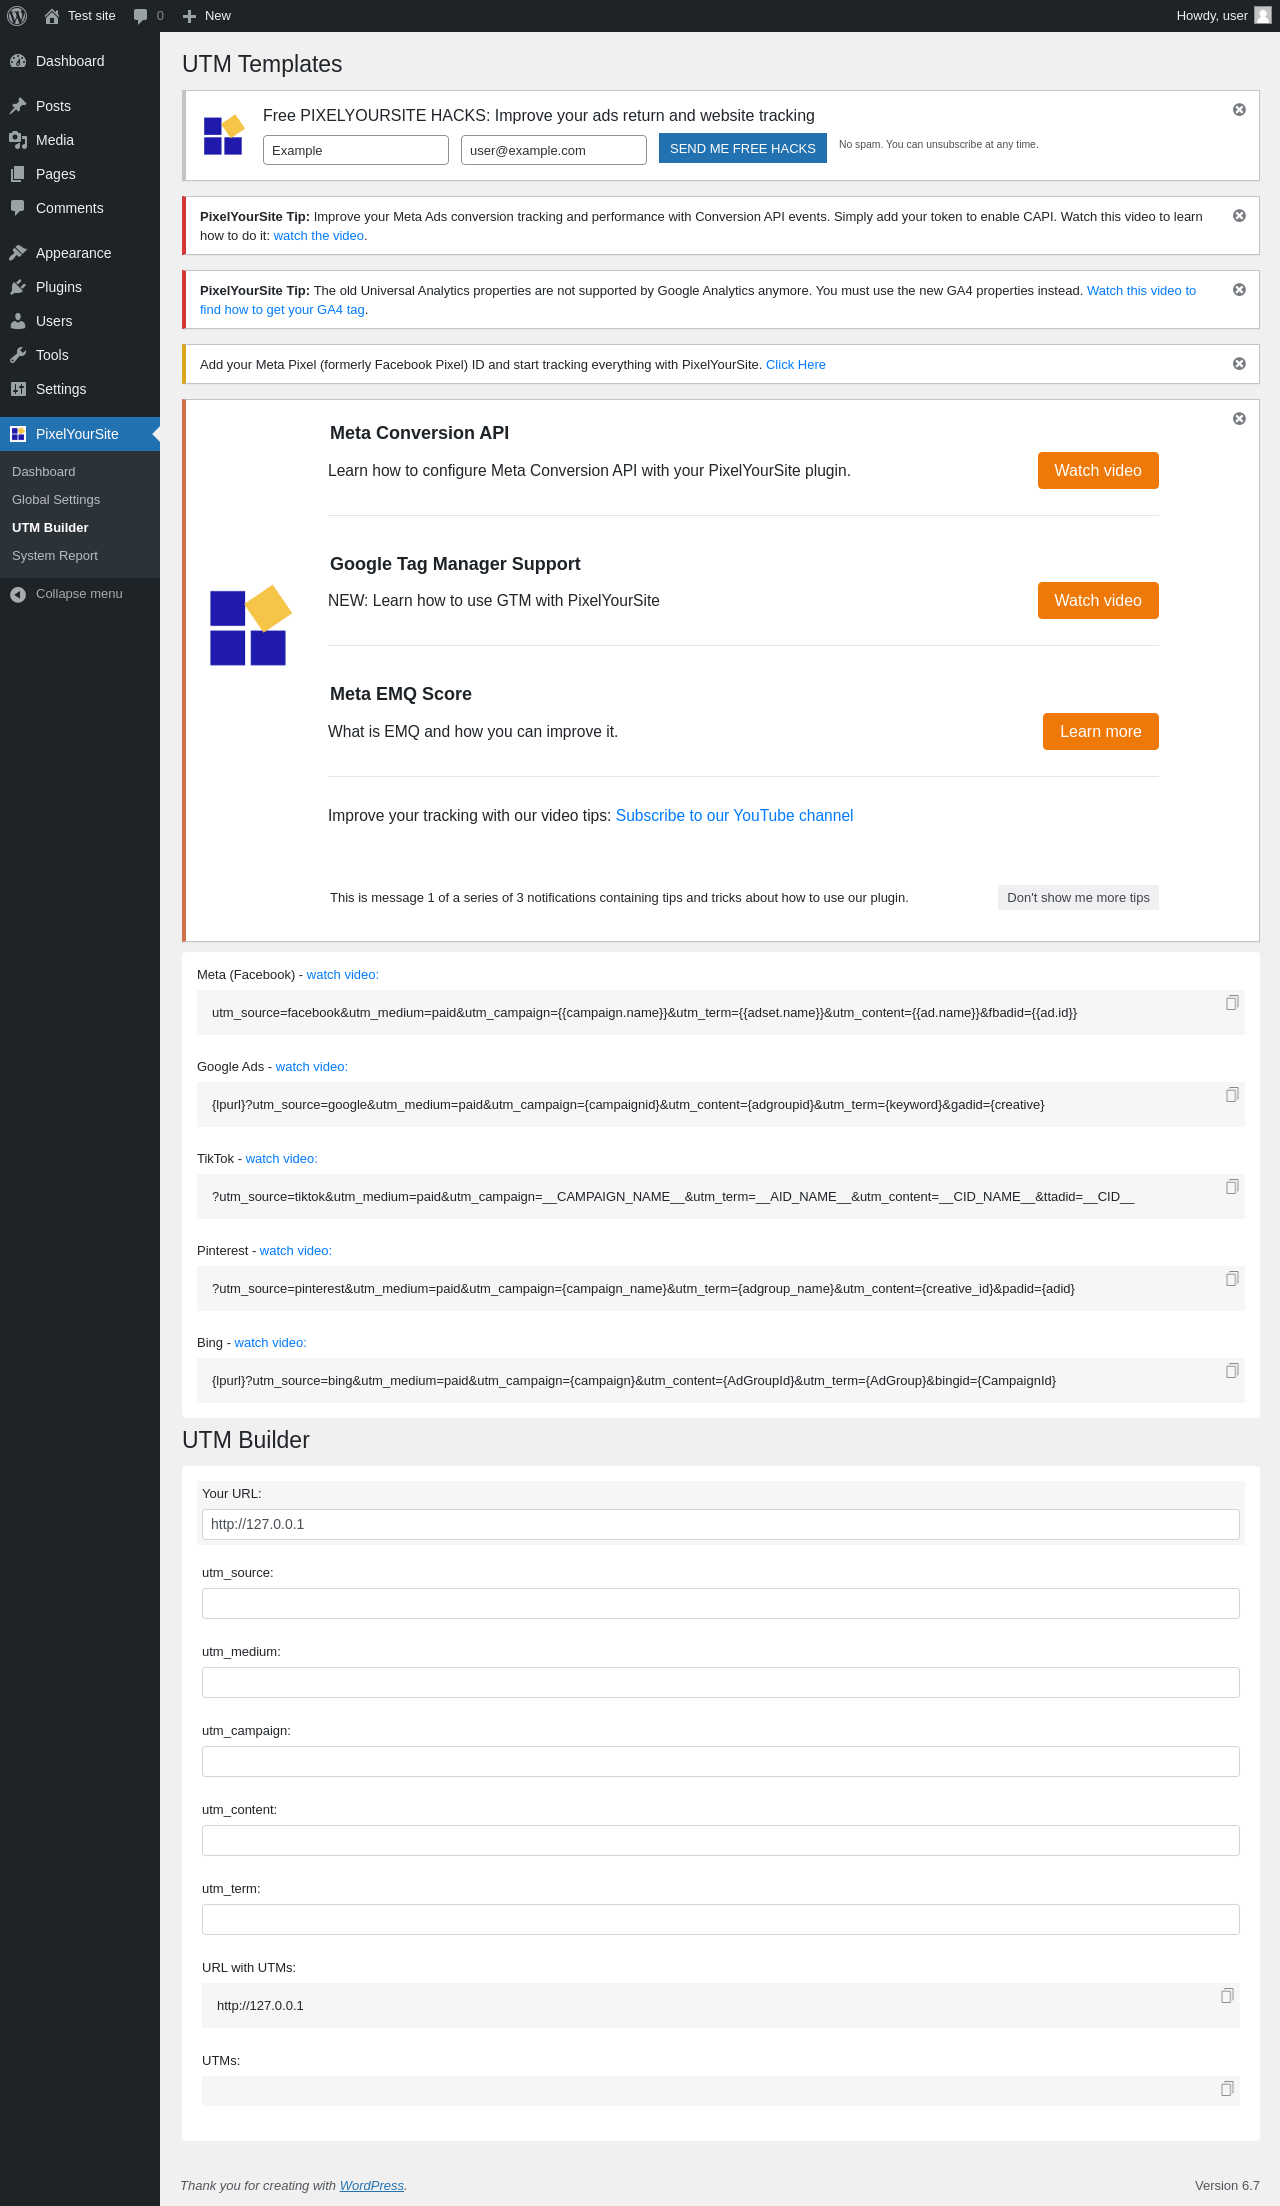Open Google Ads watch video link

(x=312, y=1067)
